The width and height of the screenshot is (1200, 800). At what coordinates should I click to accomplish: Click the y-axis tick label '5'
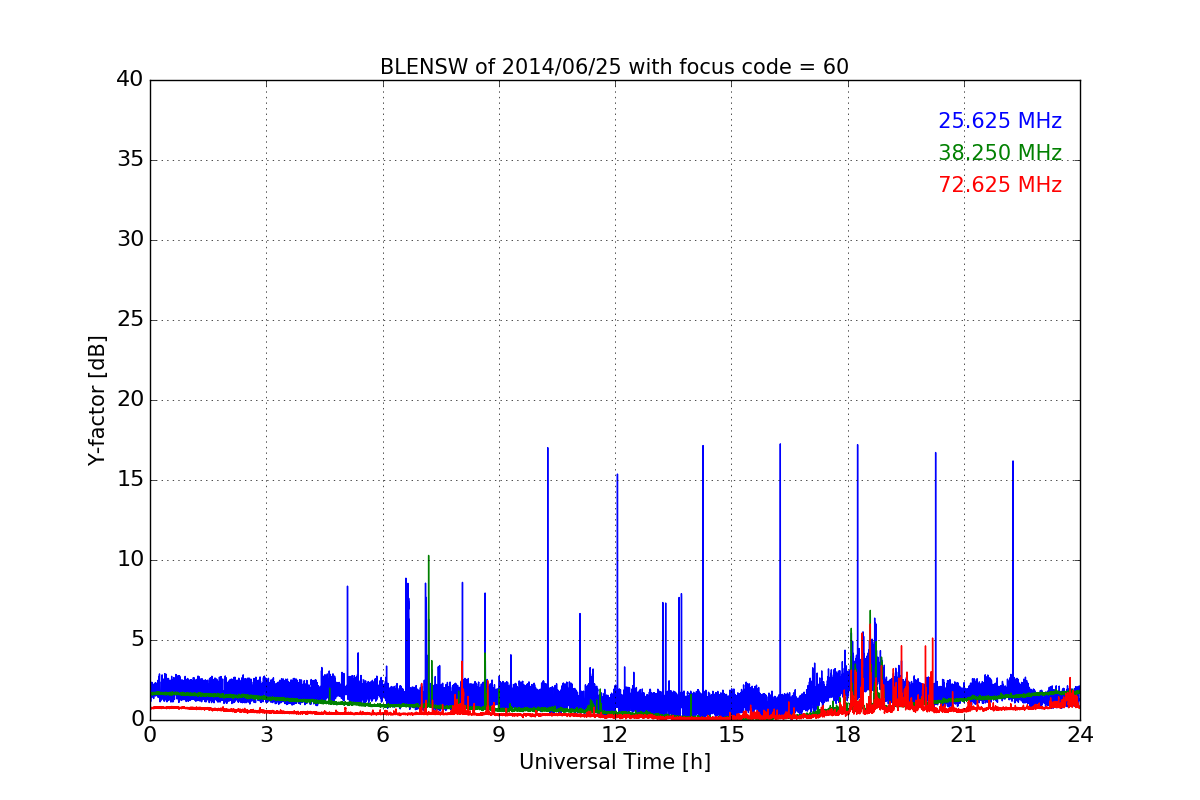[x=137, y=640]
